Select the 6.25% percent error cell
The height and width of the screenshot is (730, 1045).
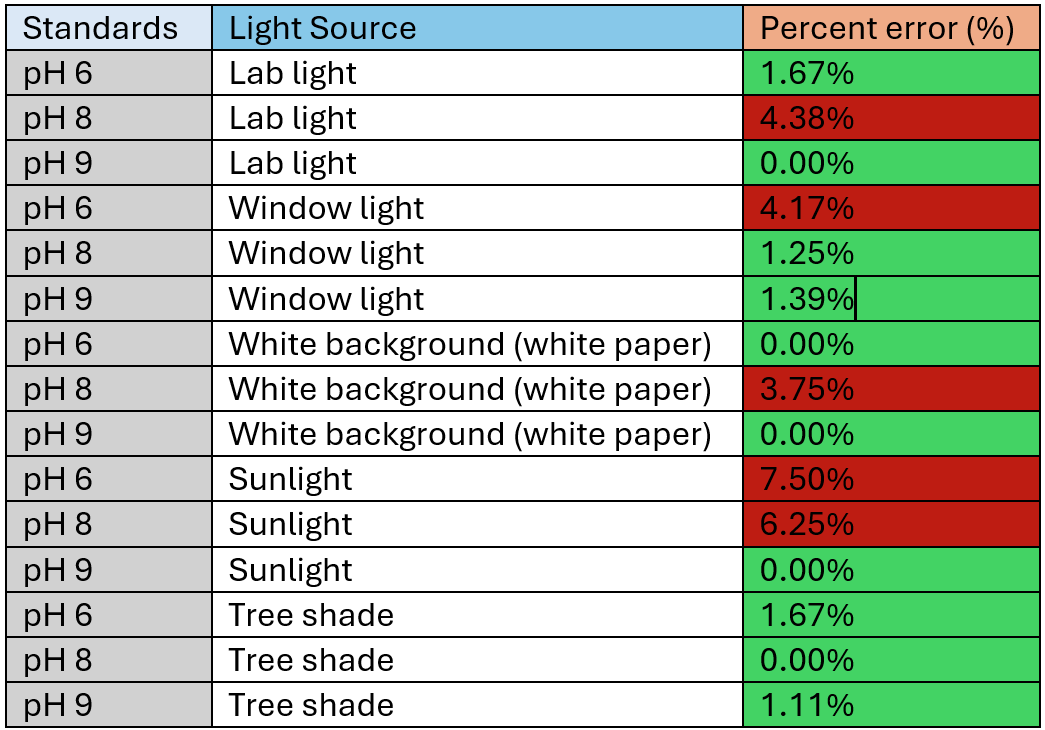point(891,524)
